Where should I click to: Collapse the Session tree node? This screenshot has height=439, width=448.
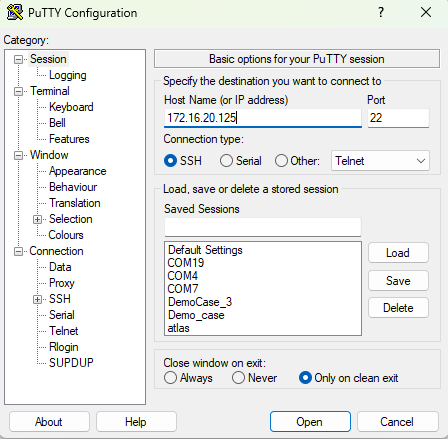pos(18,60)
